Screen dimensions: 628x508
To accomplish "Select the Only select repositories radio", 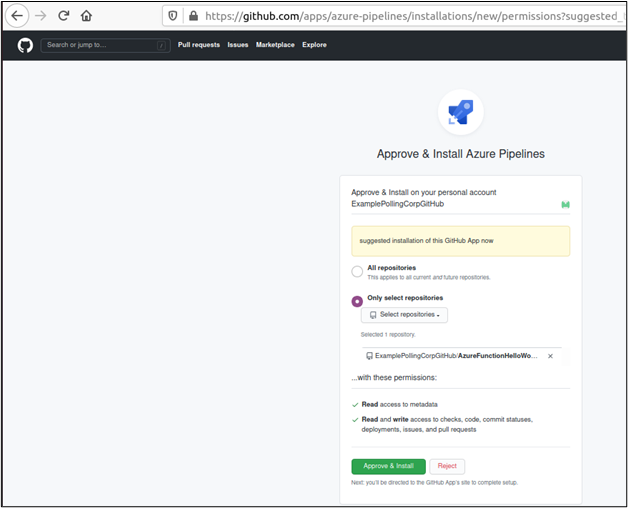I will click(x=357, y=301).
